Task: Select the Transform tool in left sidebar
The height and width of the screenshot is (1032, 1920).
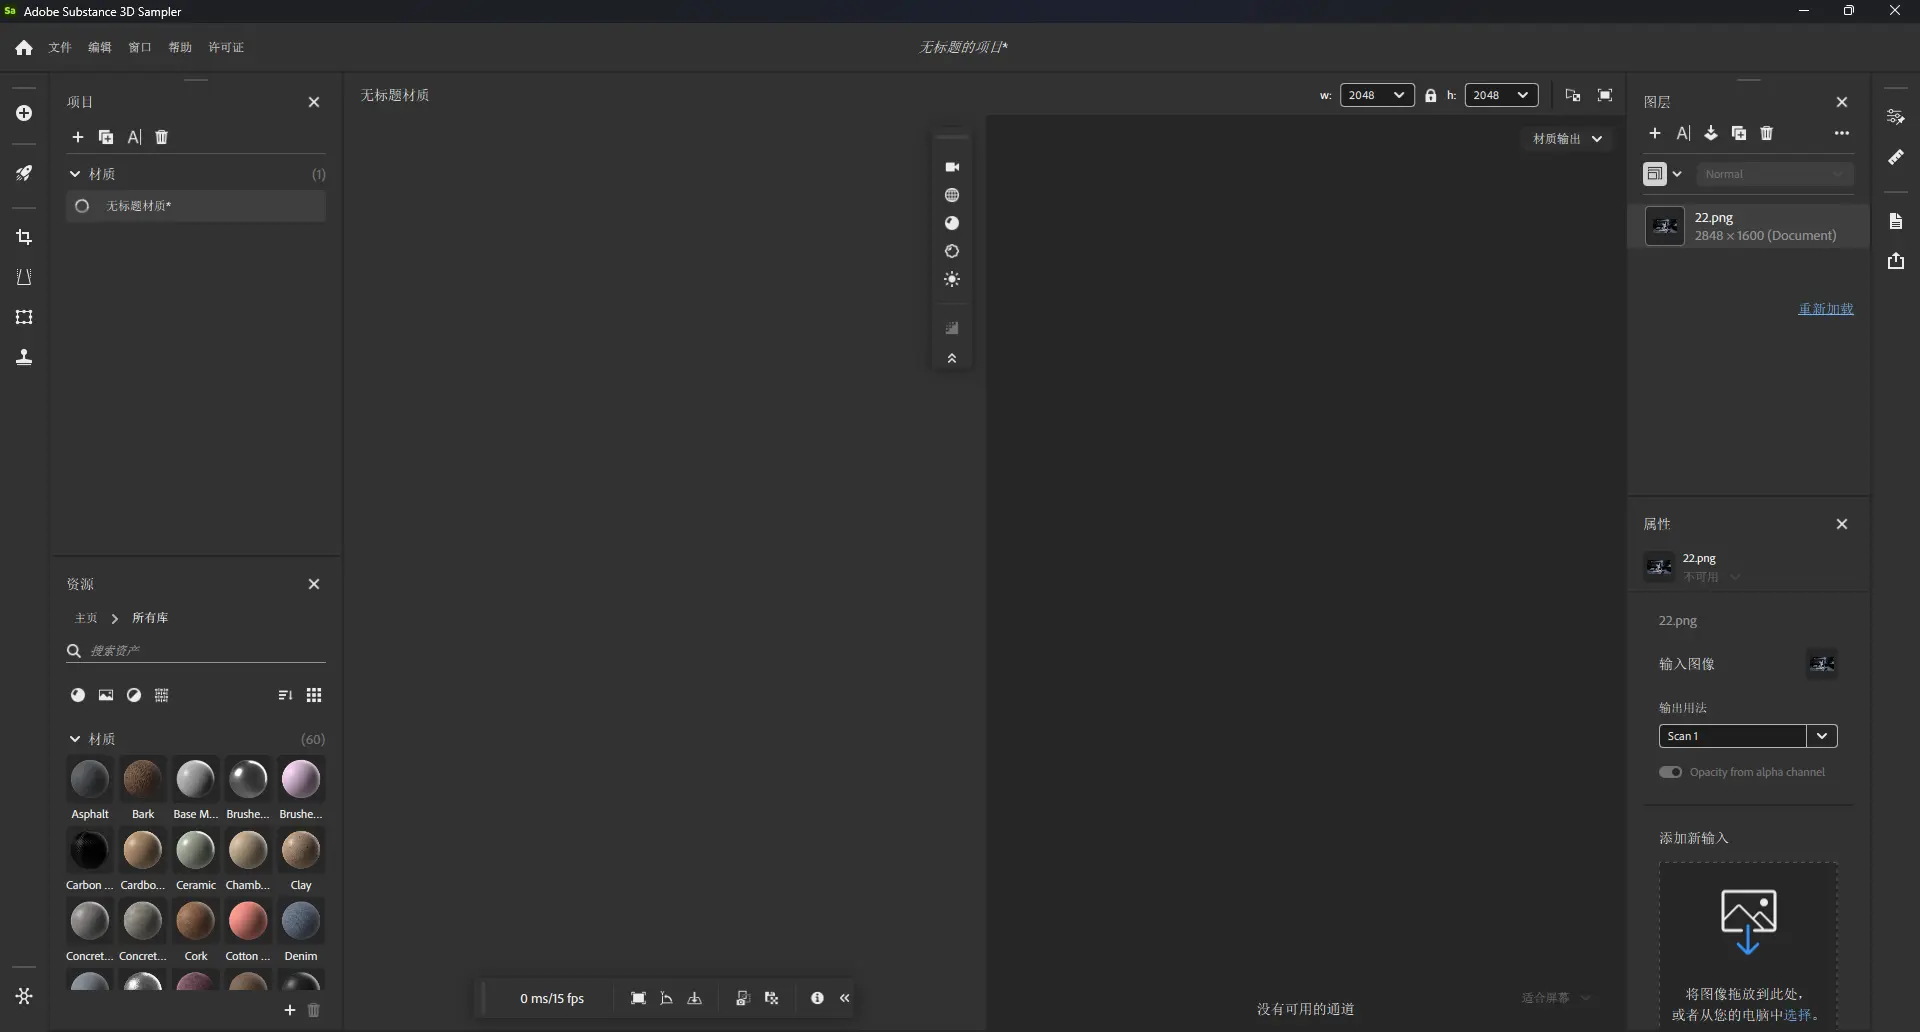Action: (x=24, y=317)
